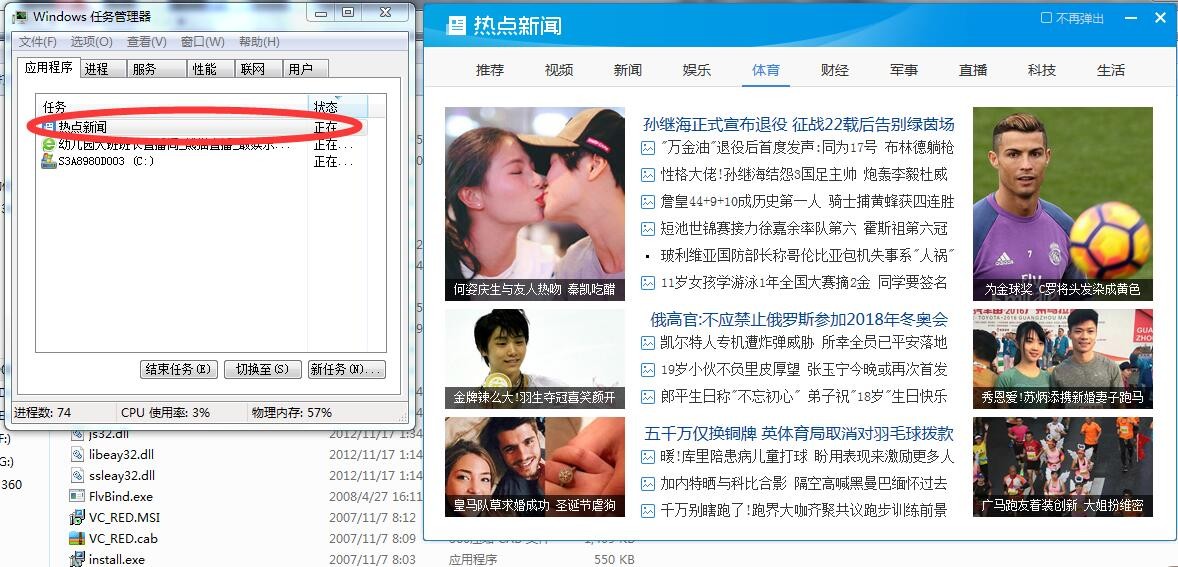Click the drive icon for S3A8980D003 (C:)
The image size is (1178, 567).
coord(47,161)
